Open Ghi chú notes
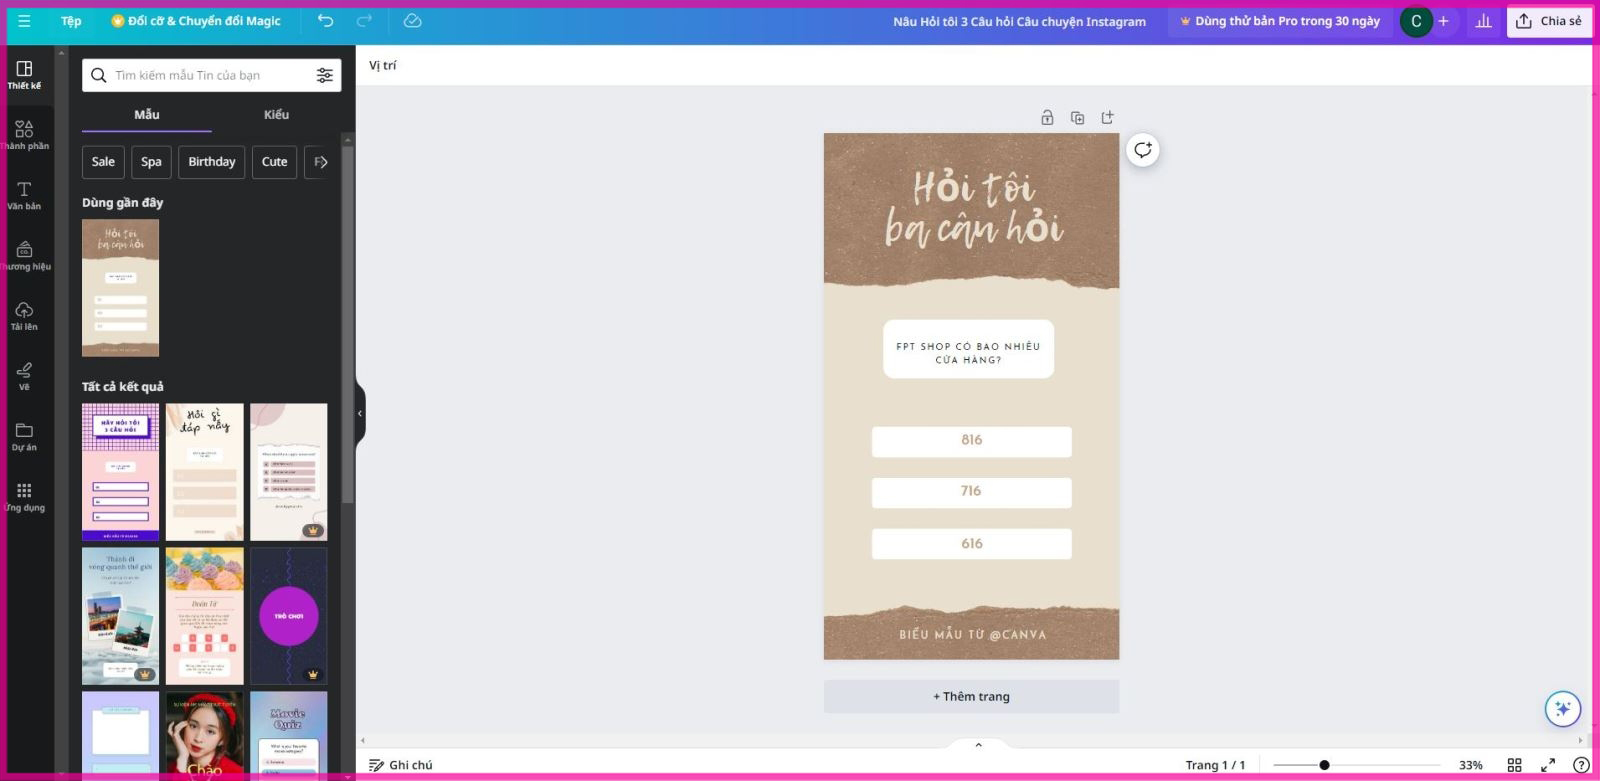 pyautogui.click(x=400, y=765)
